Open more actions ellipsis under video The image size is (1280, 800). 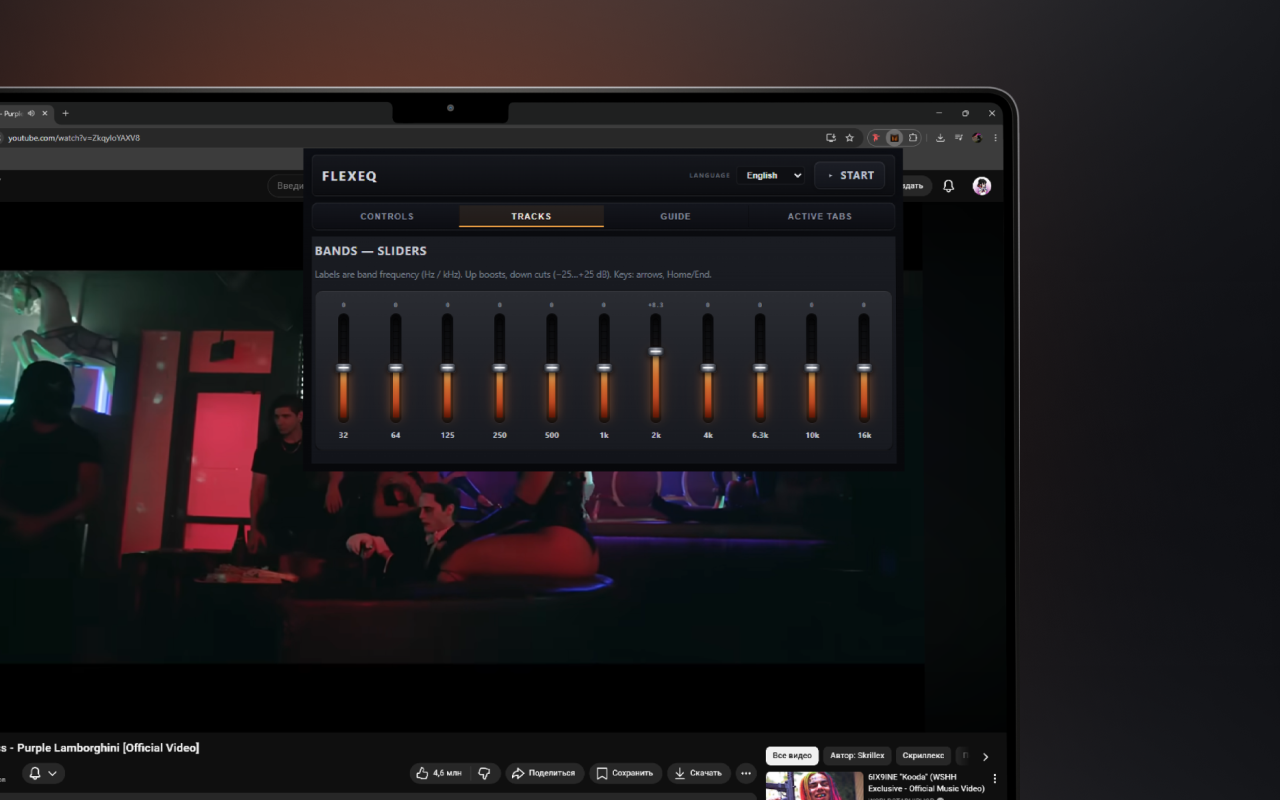click(x=746, y=773)
